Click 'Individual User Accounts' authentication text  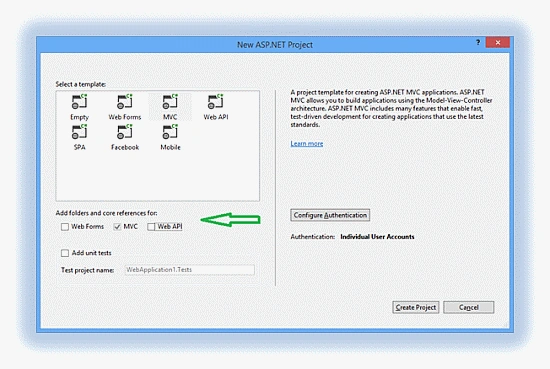tap(377, 237)
